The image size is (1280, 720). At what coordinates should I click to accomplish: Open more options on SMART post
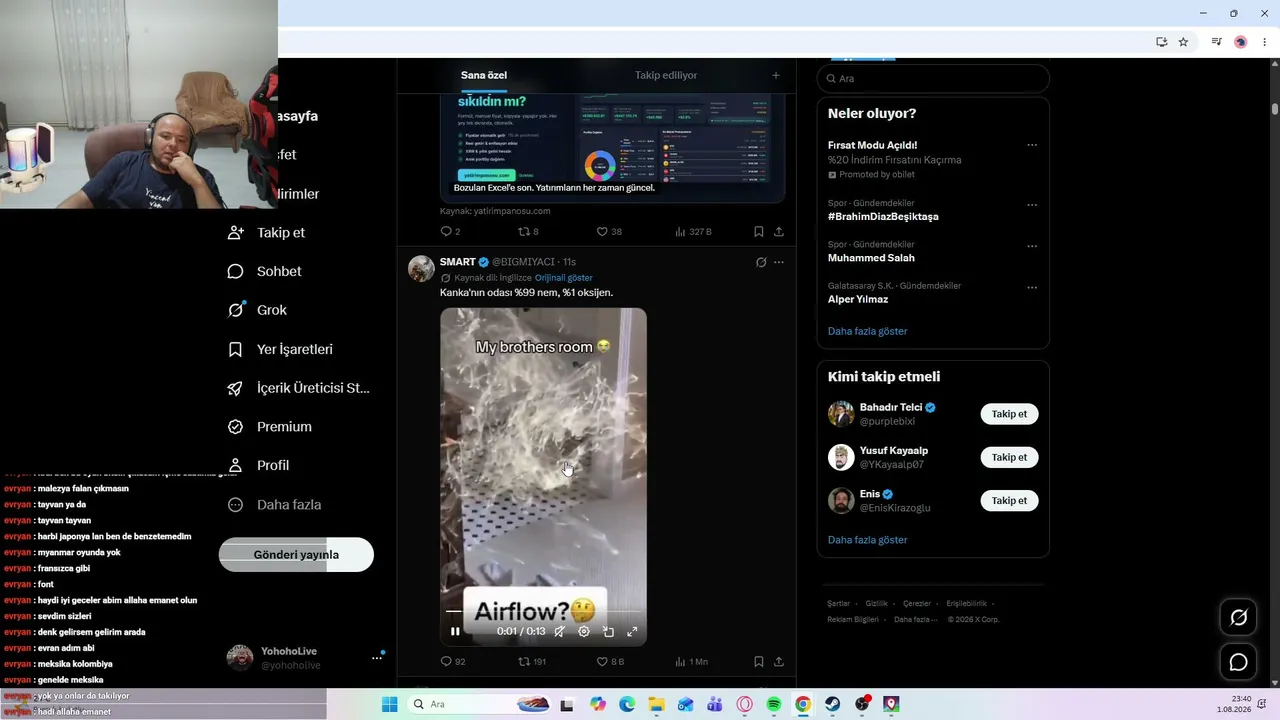[x=779, y=262]
